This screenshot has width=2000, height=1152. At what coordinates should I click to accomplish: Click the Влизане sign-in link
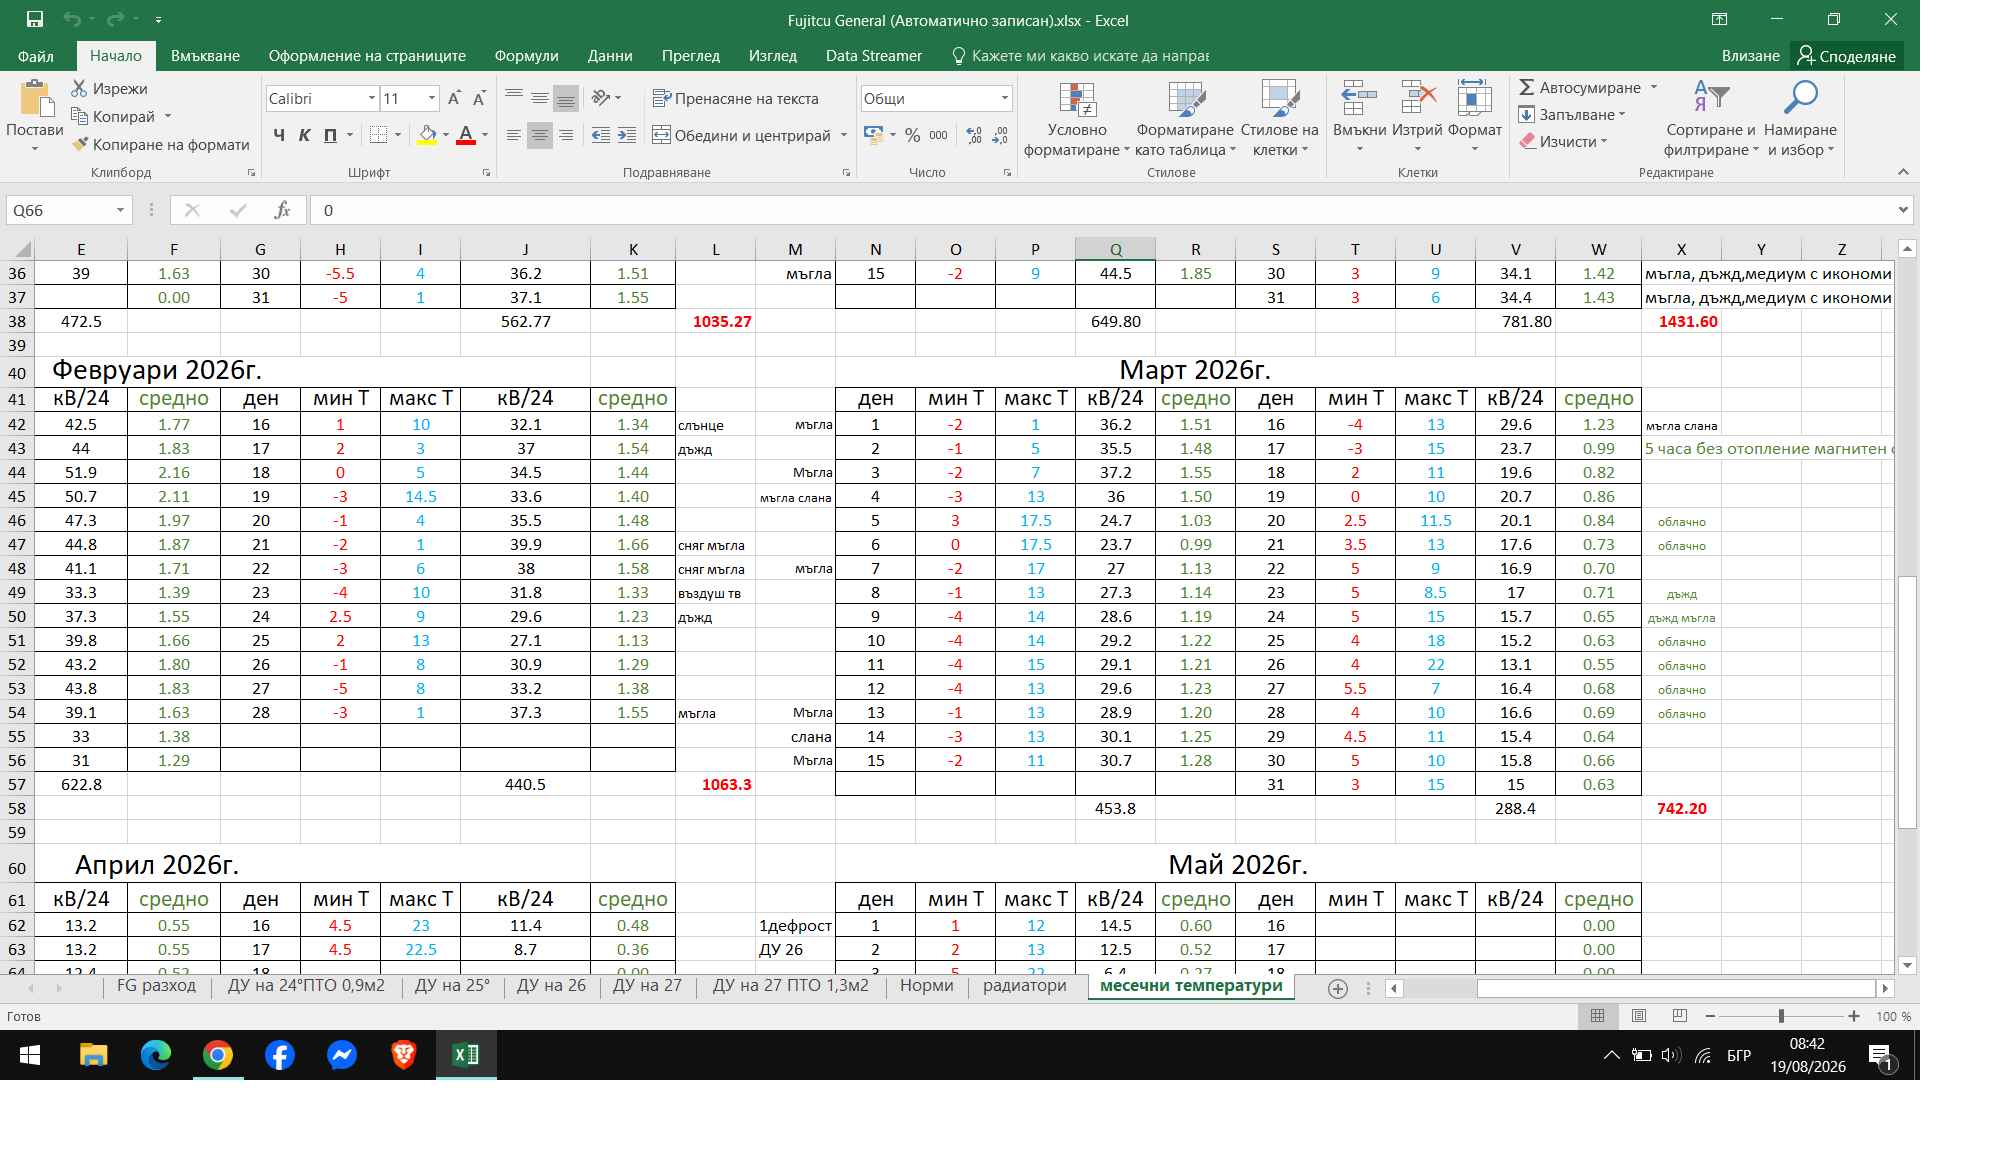(x=1750, y=56)
